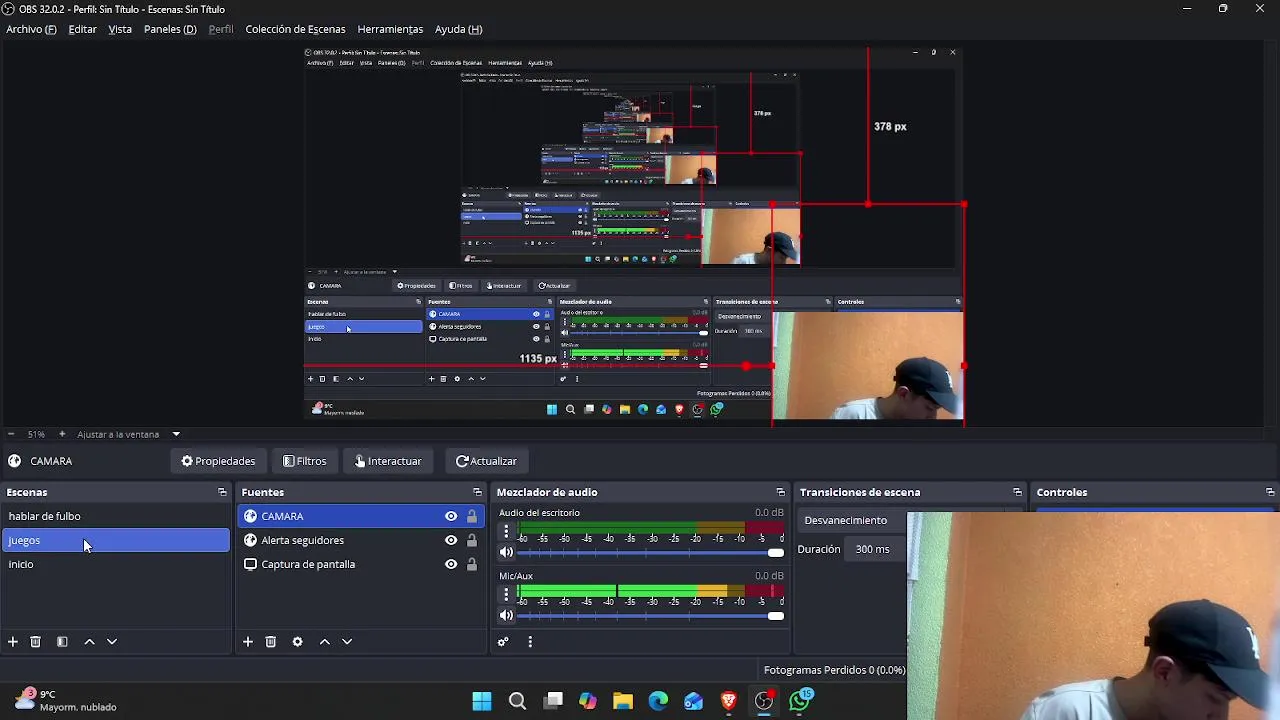This screenshot has height=720, width=1280.
Task: Open source properties gear in Fuentes toolbar
Action: 297,642
